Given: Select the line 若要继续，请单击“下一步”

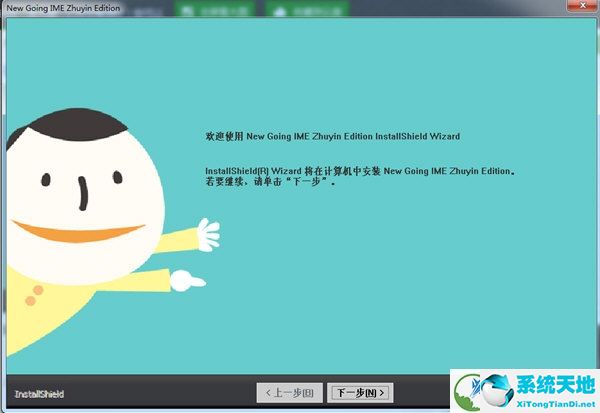Looking at the screenshot, I should (x=271, y=181).
